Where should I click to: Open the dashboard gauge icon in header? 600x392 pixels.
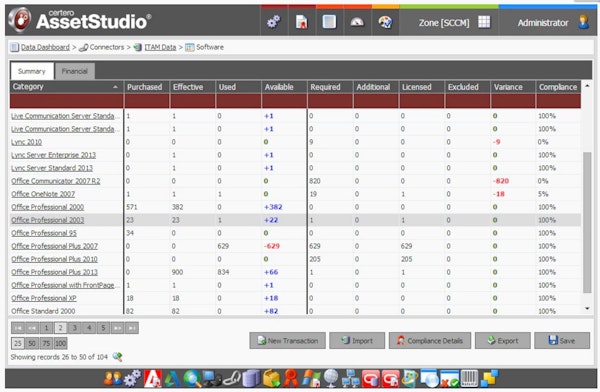pos(357,22)
